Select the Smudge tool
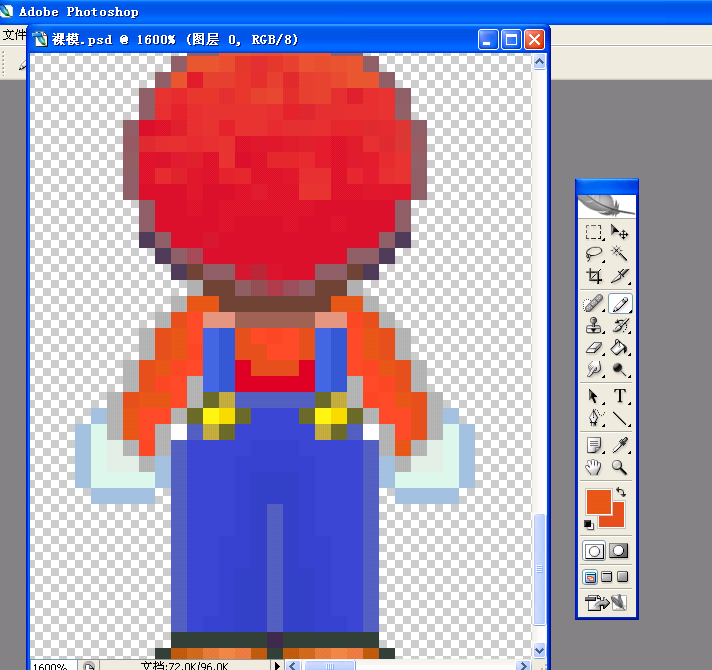This screenshot has height=670, width=712. 593,369
